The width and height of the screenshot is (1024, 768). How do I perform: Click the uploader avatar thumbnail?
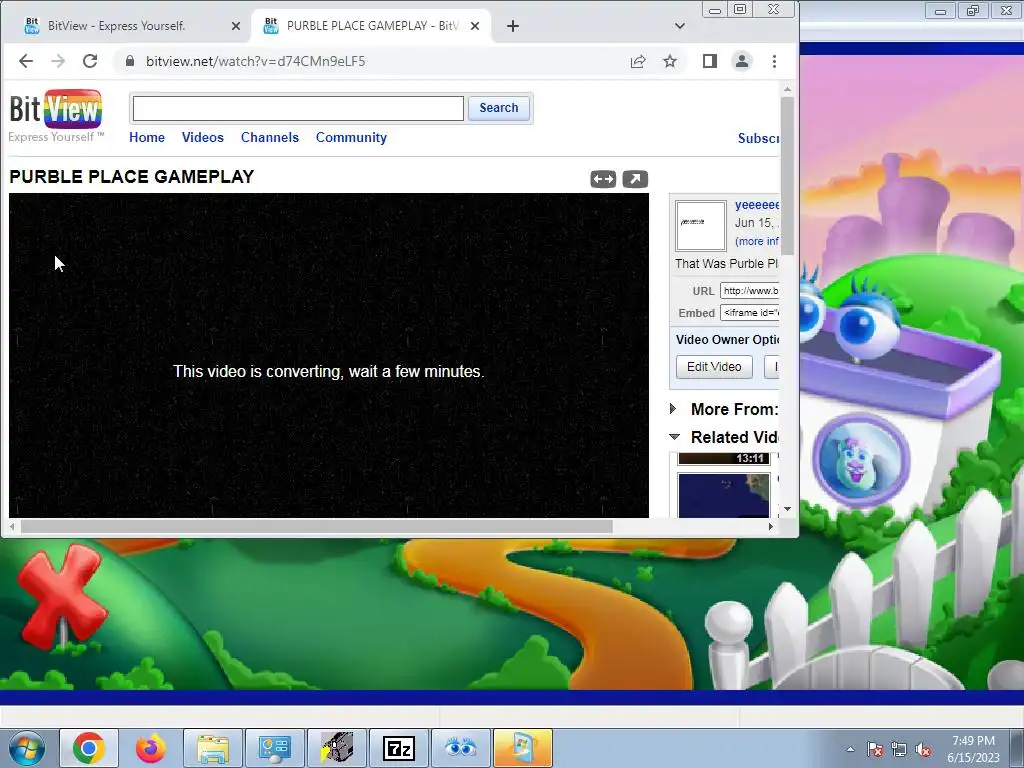point(701,225)
